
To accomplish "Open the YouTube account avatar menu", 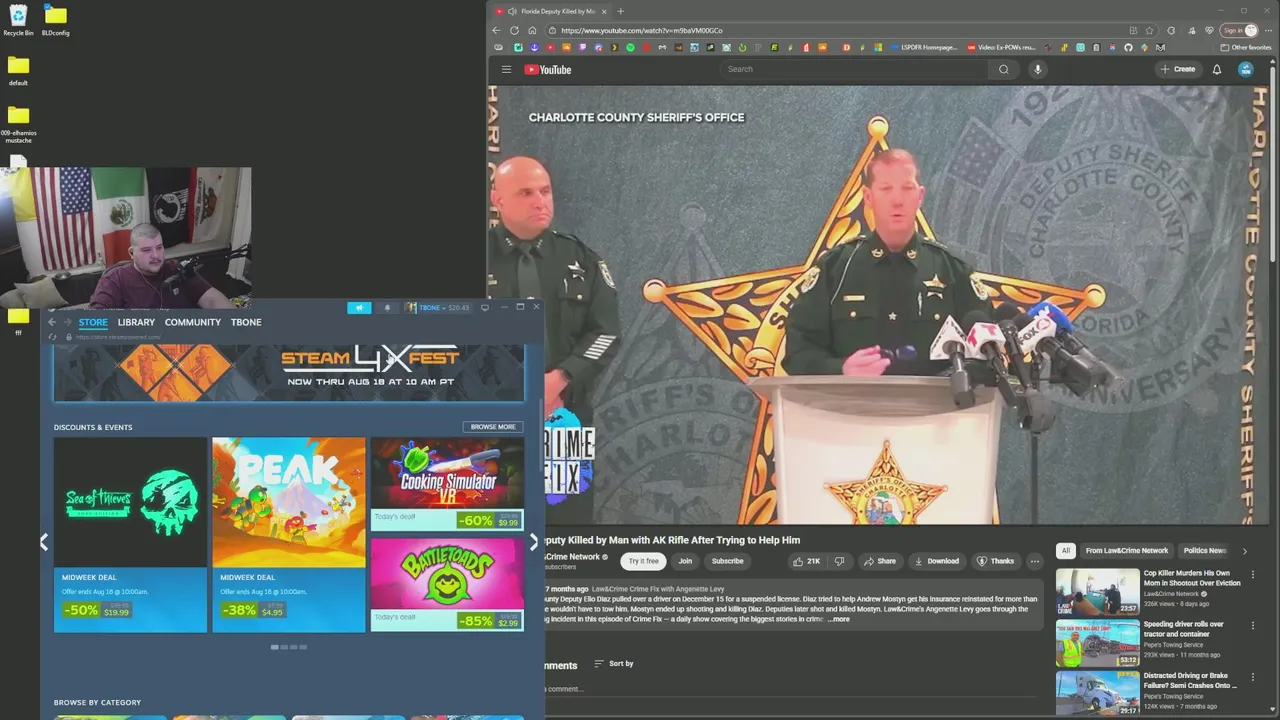I will pyautogui.click(x=1245, y=69).
